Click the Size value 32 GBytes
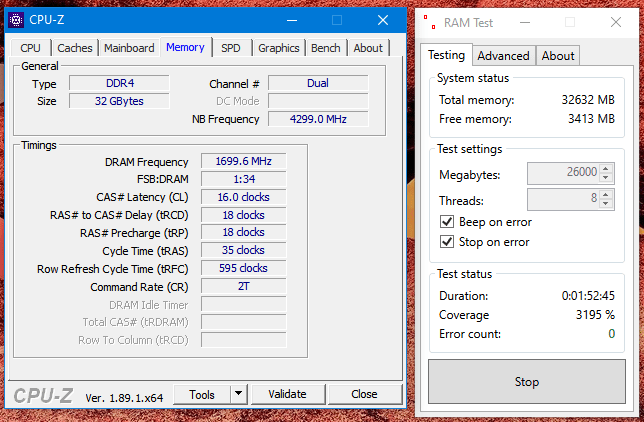The width and height of the screenshot is (644, 422). 120,101
